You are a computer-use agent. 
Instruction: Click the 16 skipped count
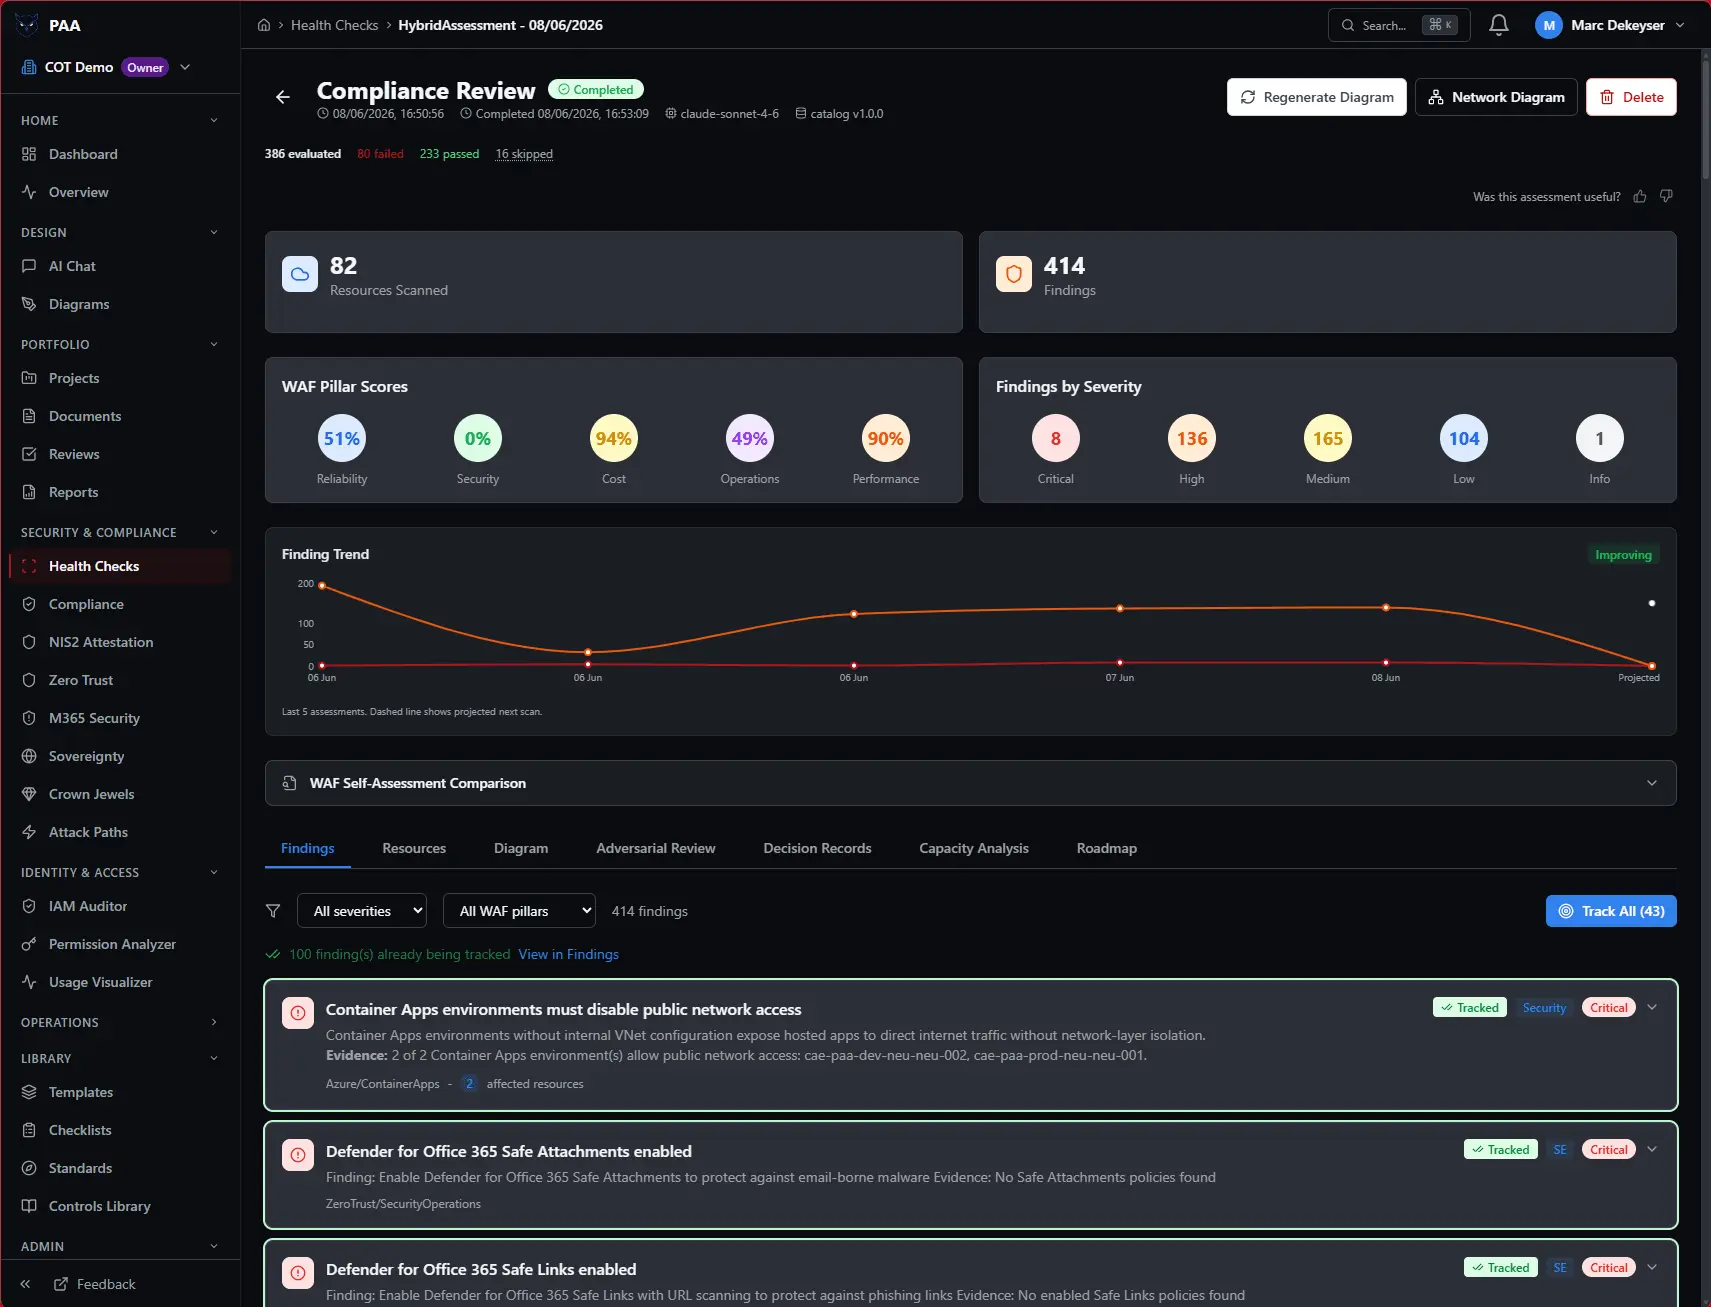click(524, 154)
